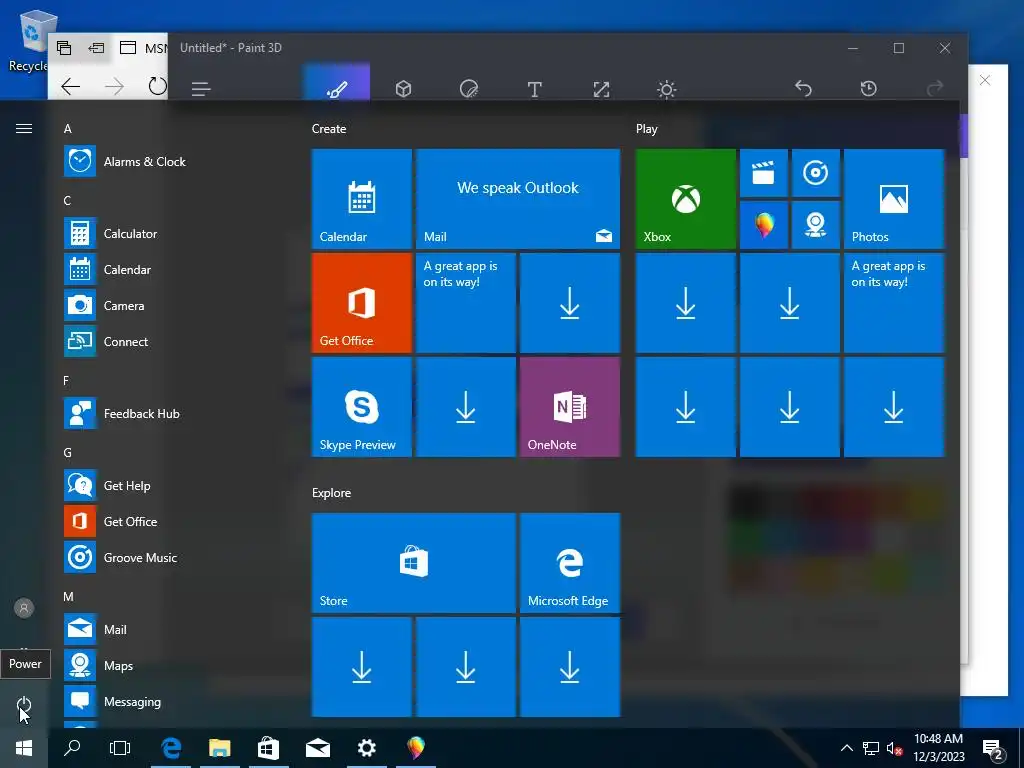Click the 'Play' tile group heading
The image size is (1024, 768).
click(x=647, y=129)
